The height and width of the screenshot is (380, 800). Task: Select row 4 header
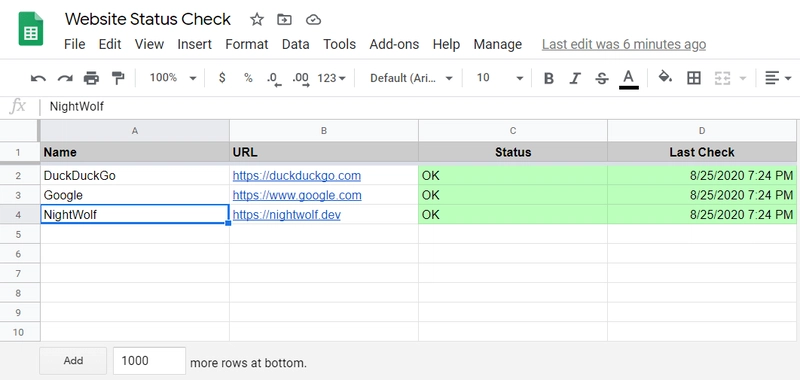[19, 215]
